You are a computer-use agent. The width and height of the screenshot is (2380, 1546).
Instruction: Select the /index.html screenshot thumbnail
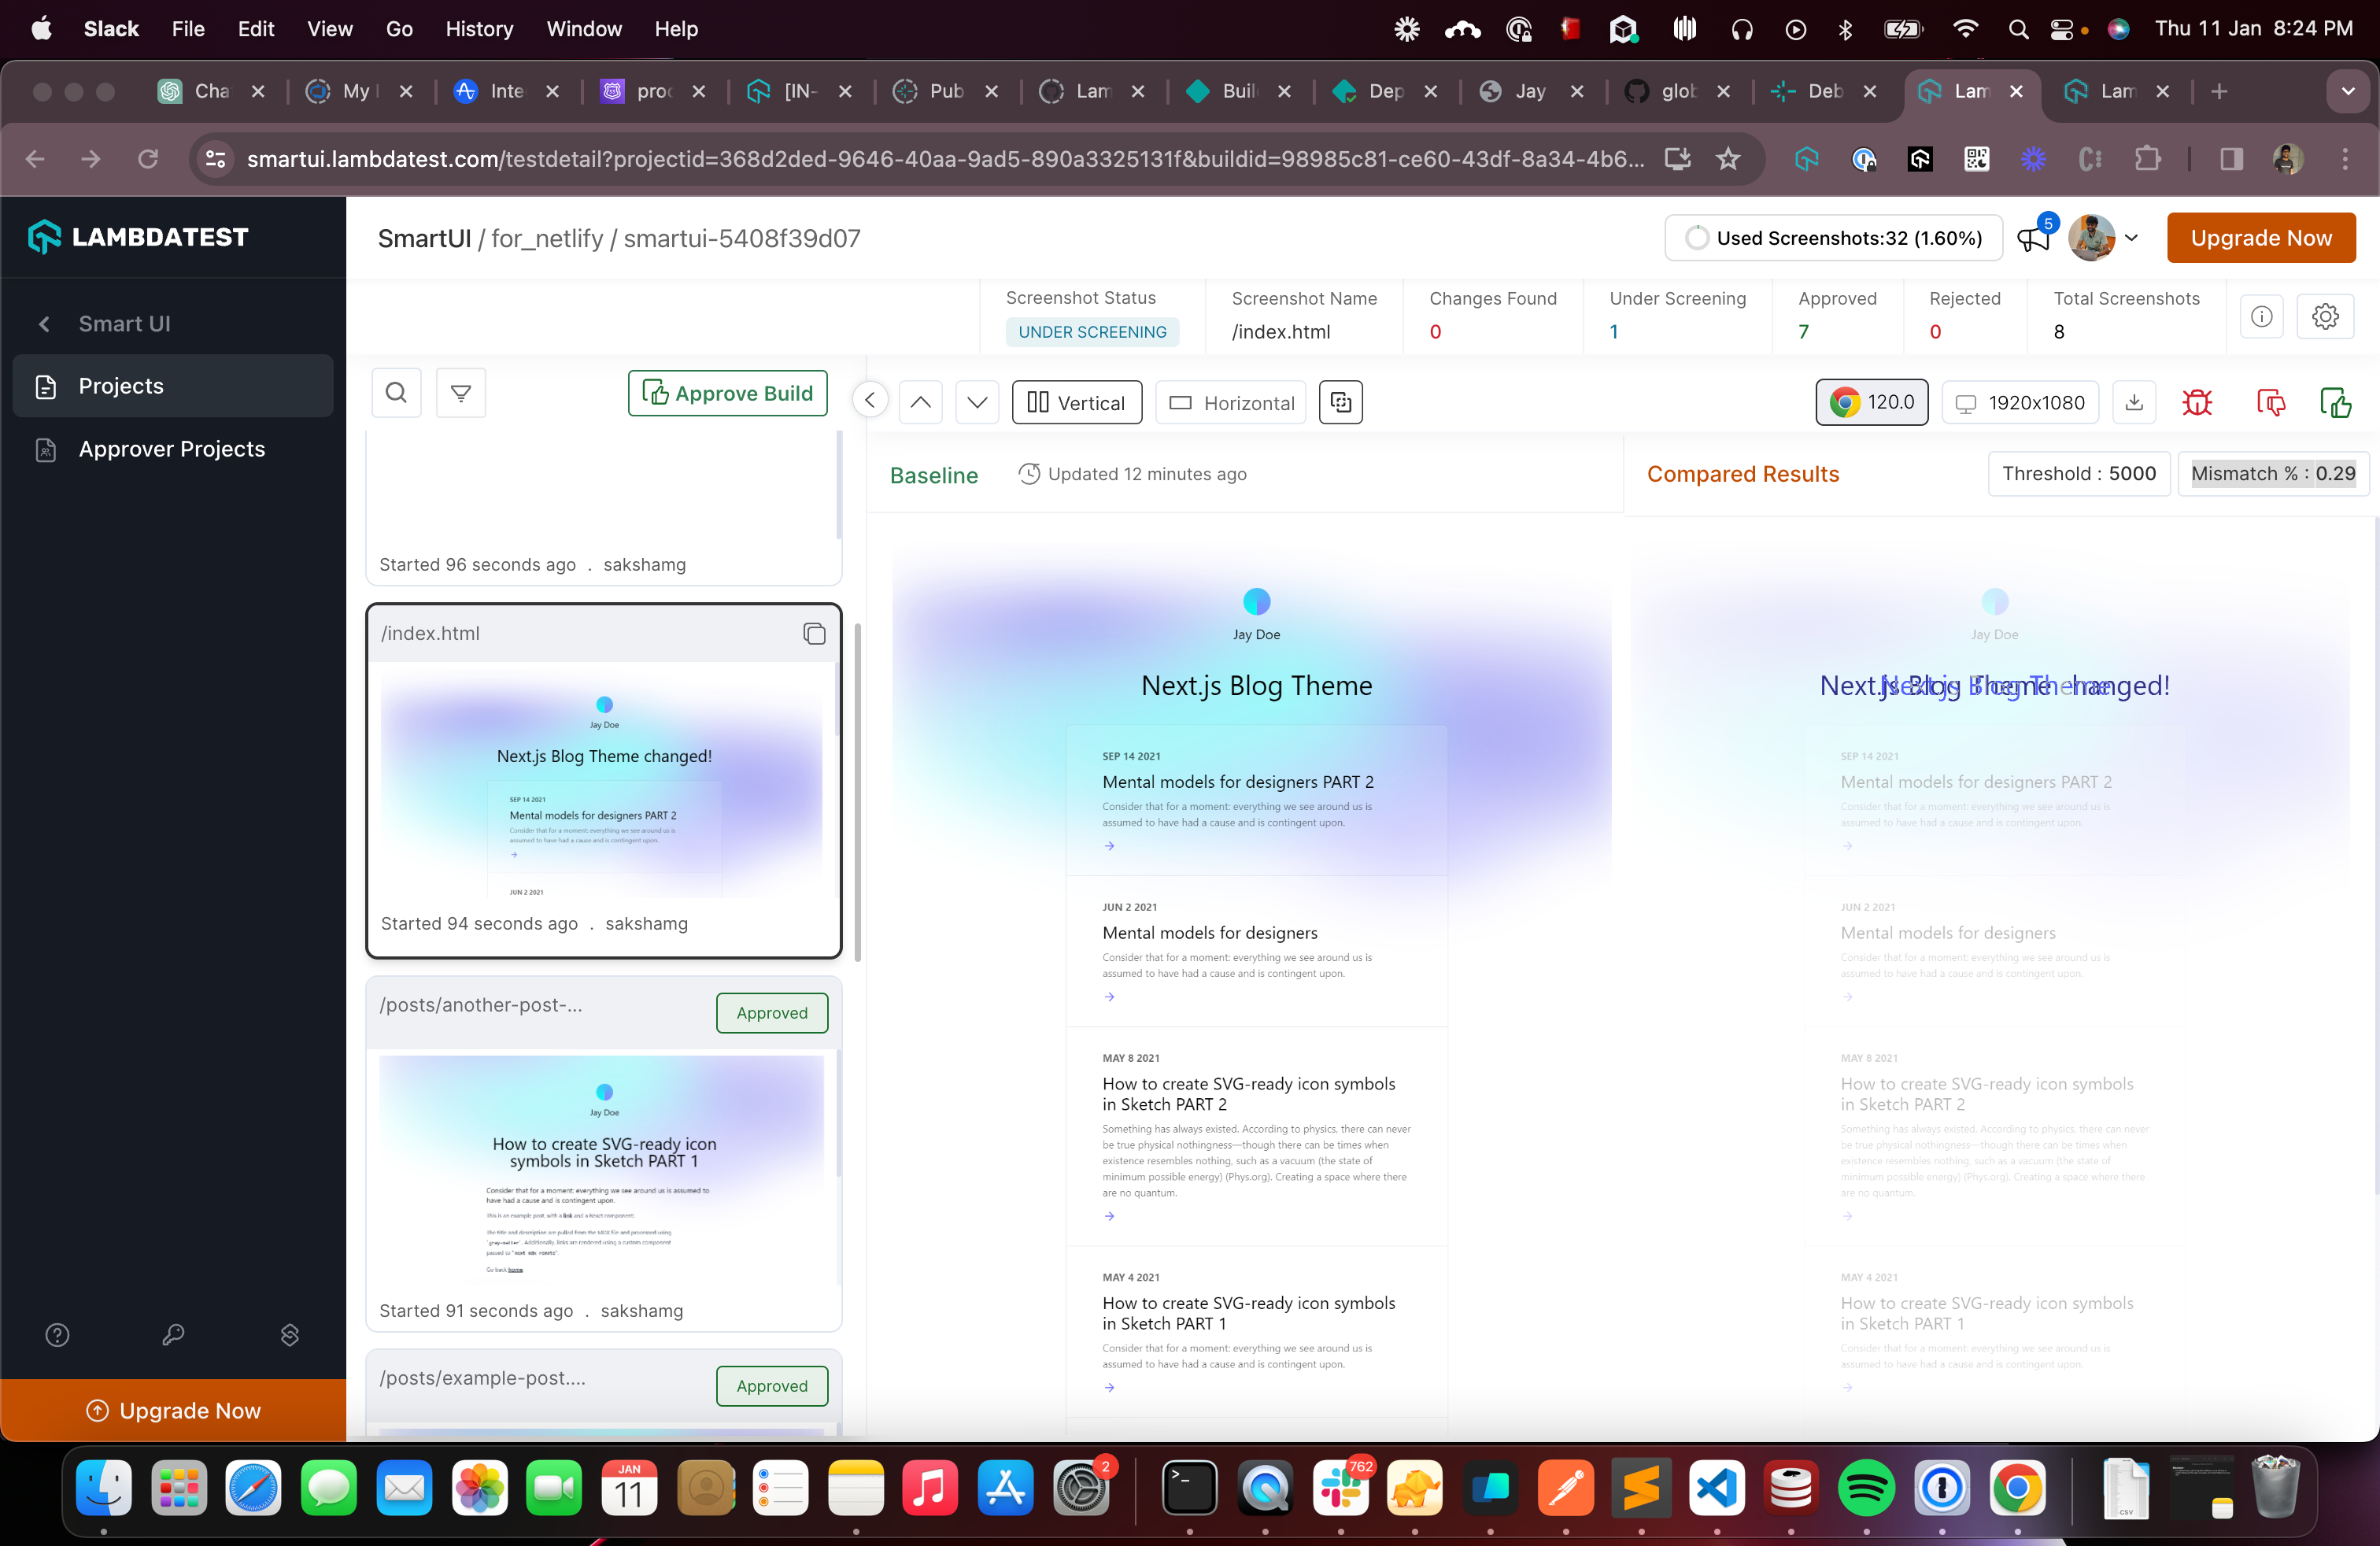[604, 775]
